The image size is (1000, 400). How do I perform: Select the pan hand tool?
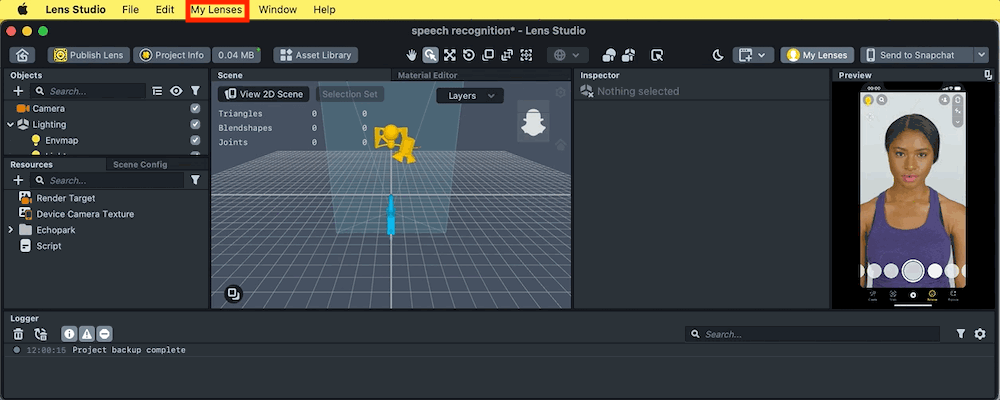[x=412, y=55]
